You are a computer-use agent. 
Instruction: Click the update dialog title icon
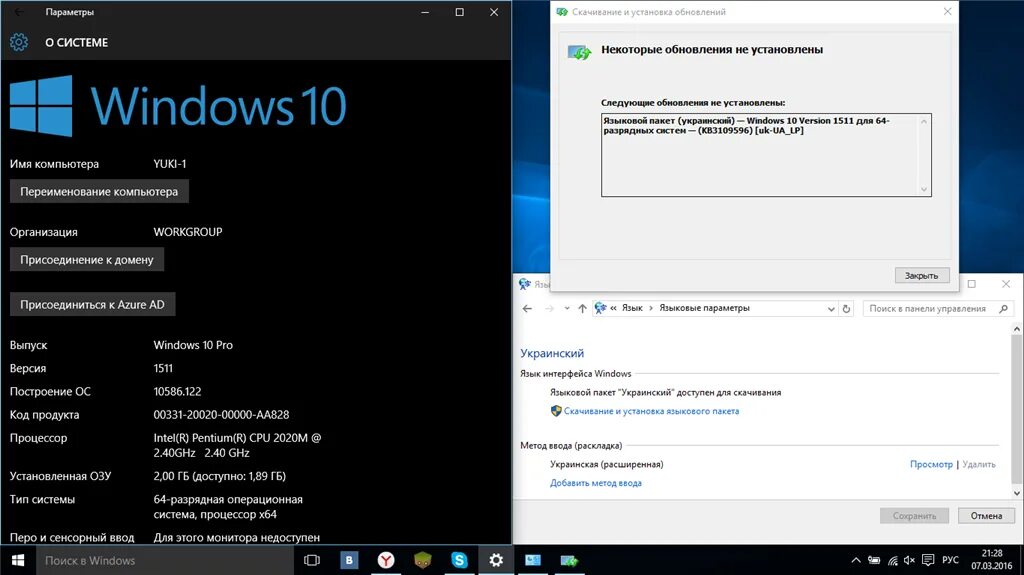click(x=562, y=12)
